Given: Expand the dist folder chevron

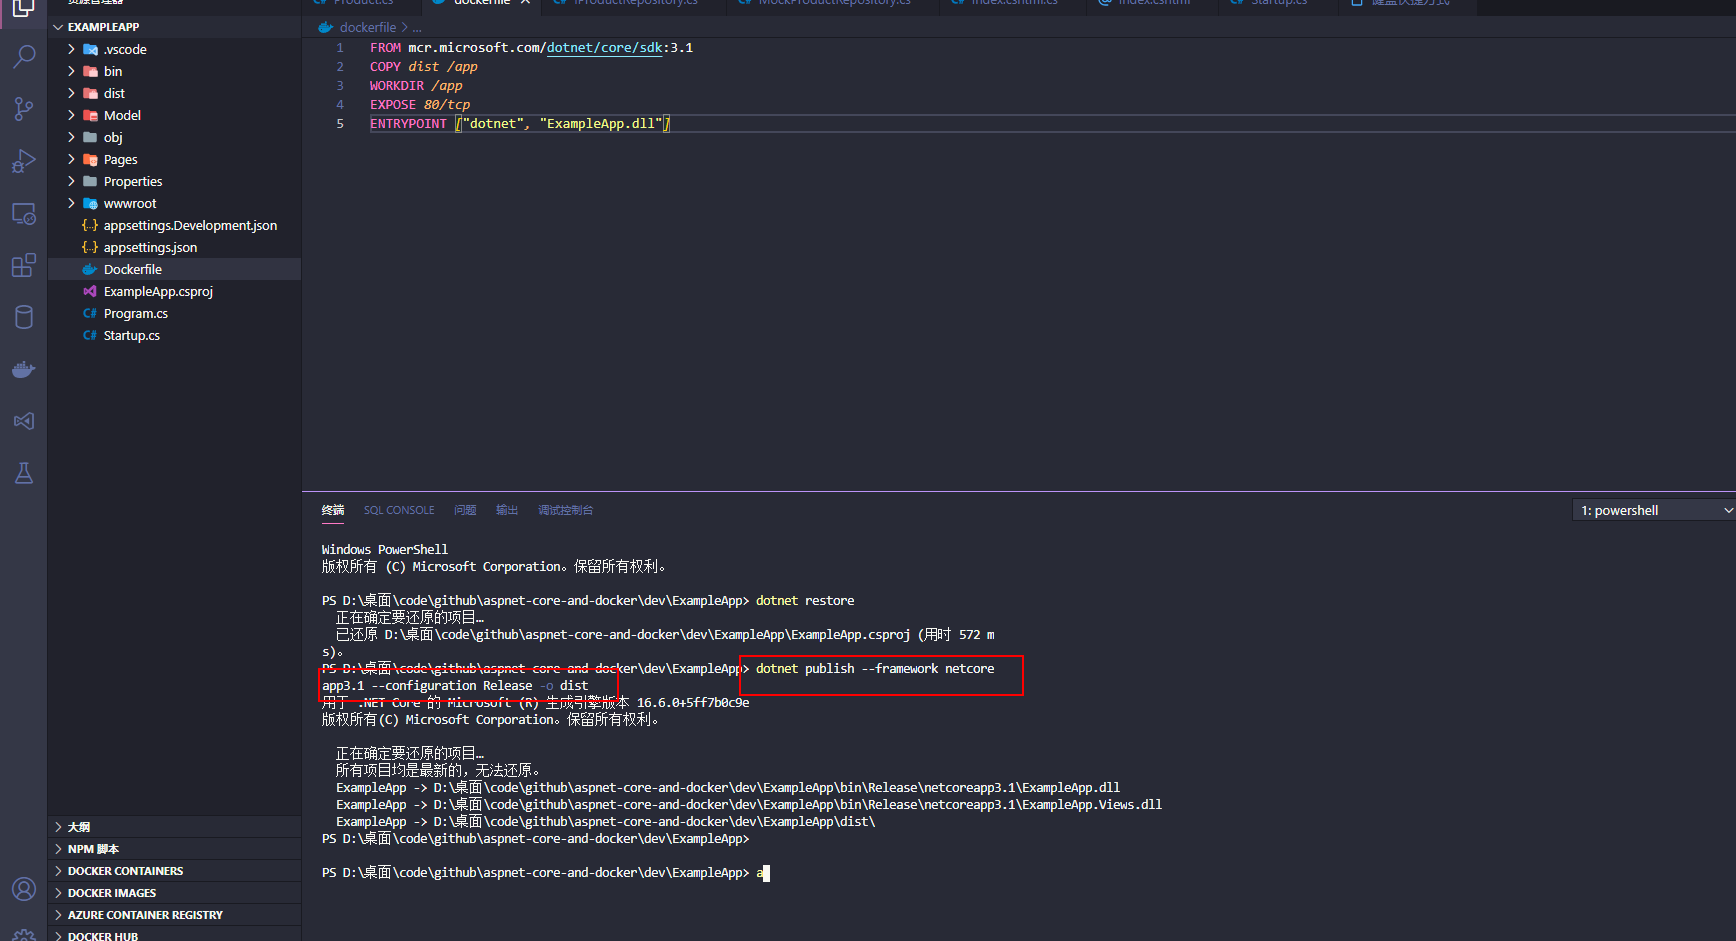Looking at the screenshot, I should tap(71, 93).
